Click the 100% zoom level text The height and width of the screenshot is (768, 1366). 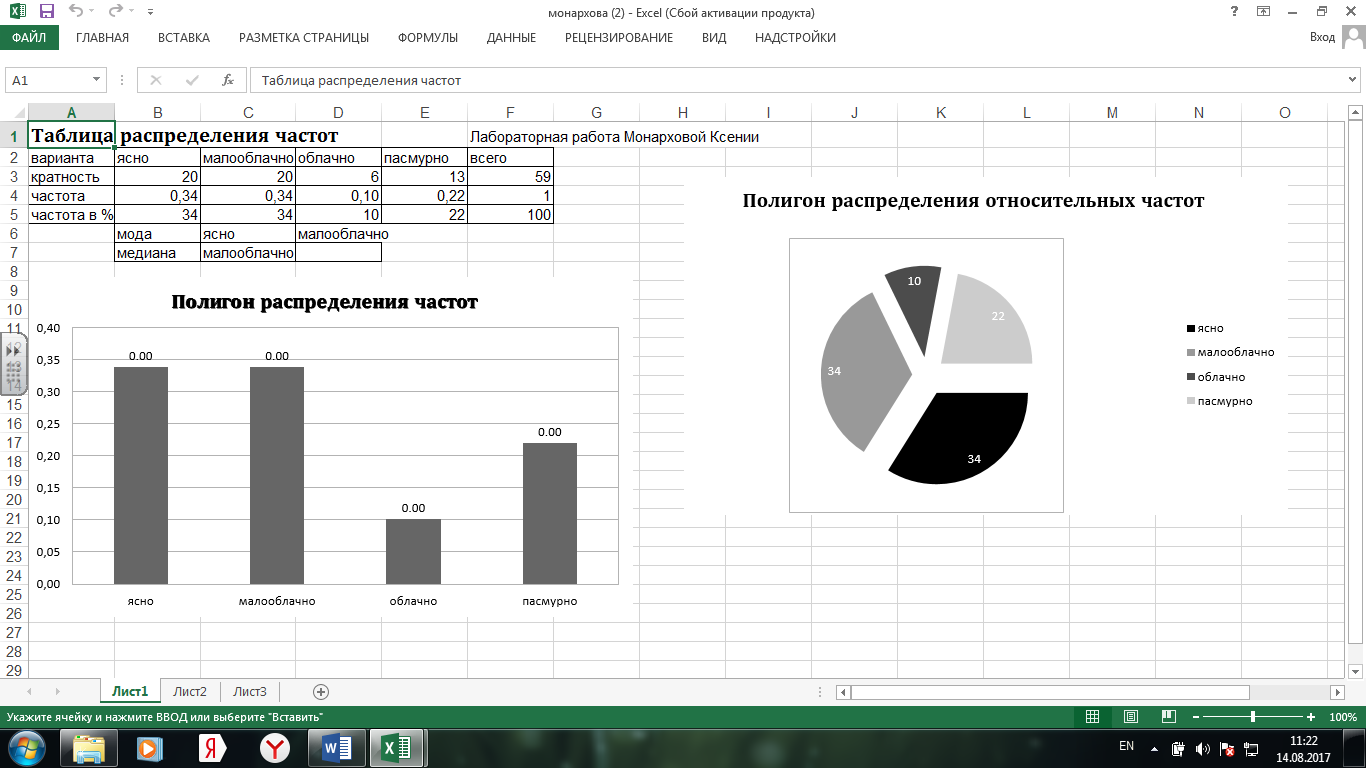[1343, 717]
